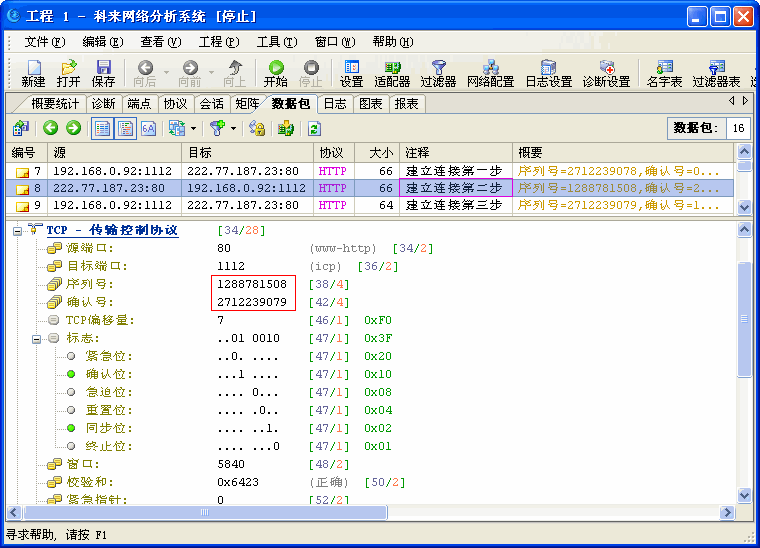Viewport: 760px width, 548px height.
Task: Click the first packet toolbar icon
Action: coord(21,128)
